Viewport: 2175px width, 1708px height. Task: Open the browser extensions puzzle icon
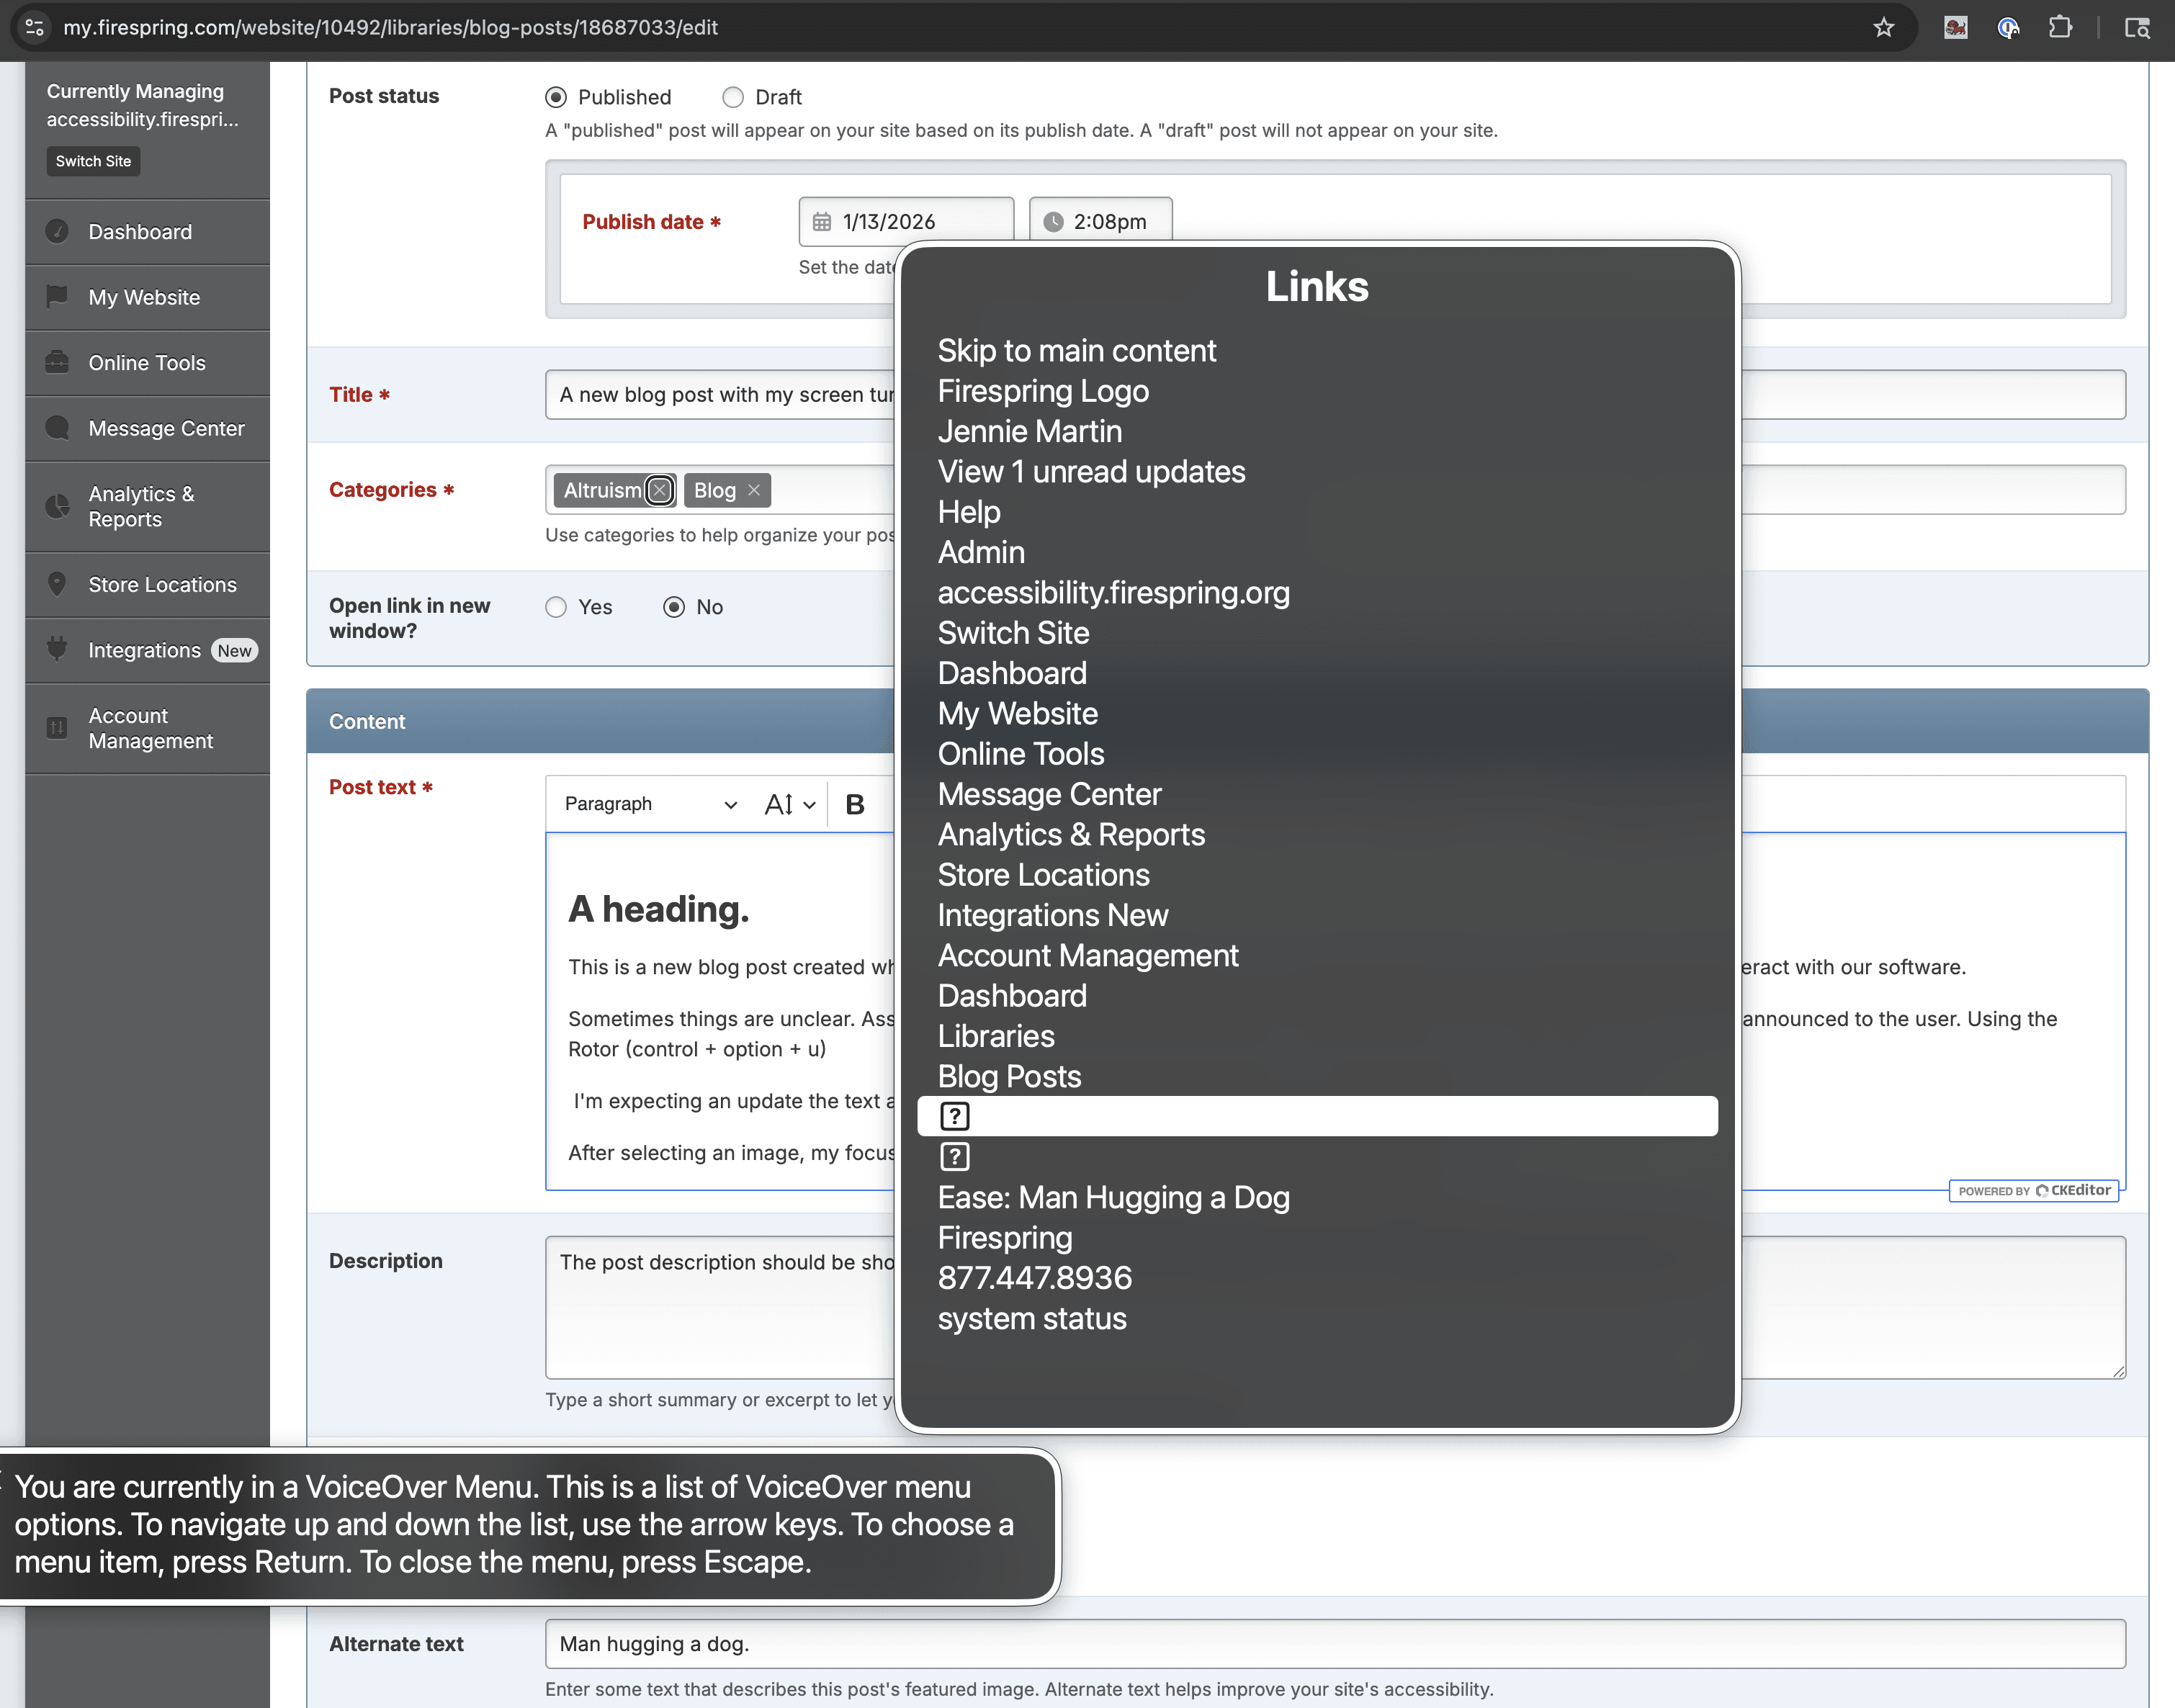(x=2060, y=28)
